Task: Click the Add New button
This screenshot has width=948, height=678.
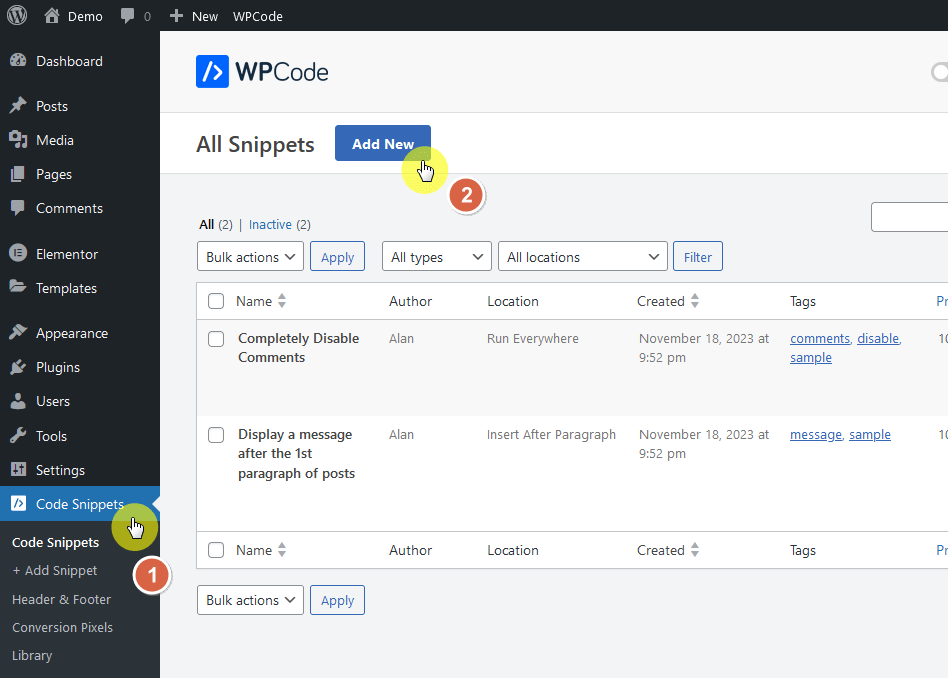Action: pyautogui.click(x=383, y=143)
